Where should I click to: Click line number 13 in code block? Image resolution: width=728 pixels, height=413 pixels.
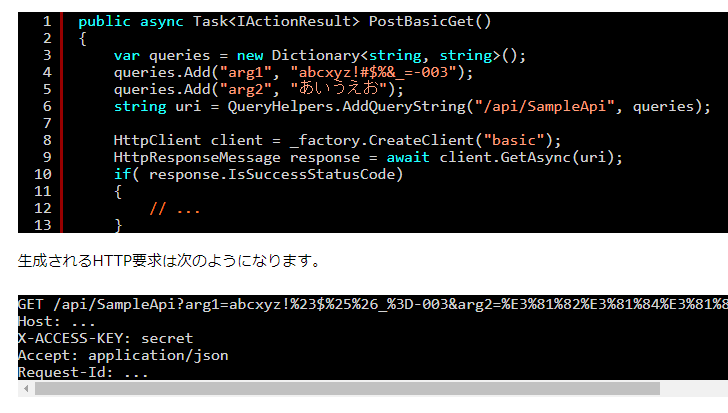pos(43,225)
